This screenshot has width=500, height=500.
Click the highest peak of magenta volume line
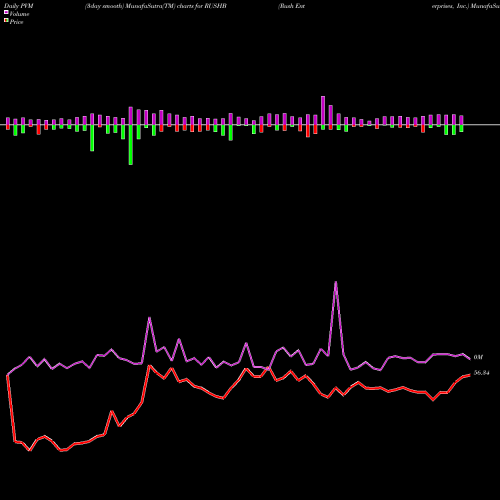point(336,282)
